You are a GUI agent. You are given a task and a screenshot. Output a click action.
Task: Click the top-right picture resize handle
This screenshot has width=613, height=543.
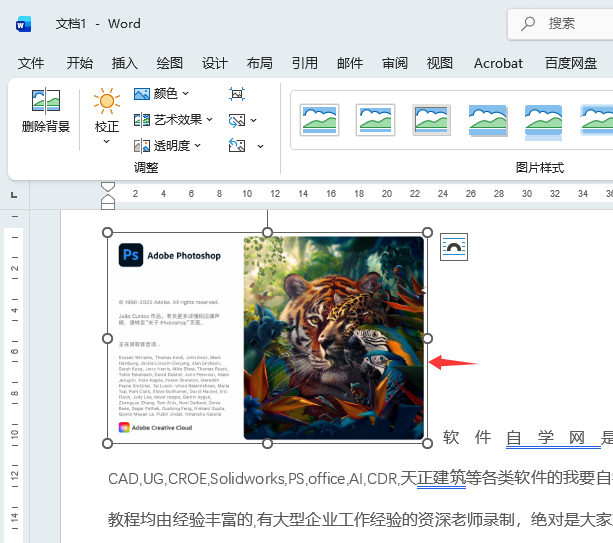tap(428, 233)
